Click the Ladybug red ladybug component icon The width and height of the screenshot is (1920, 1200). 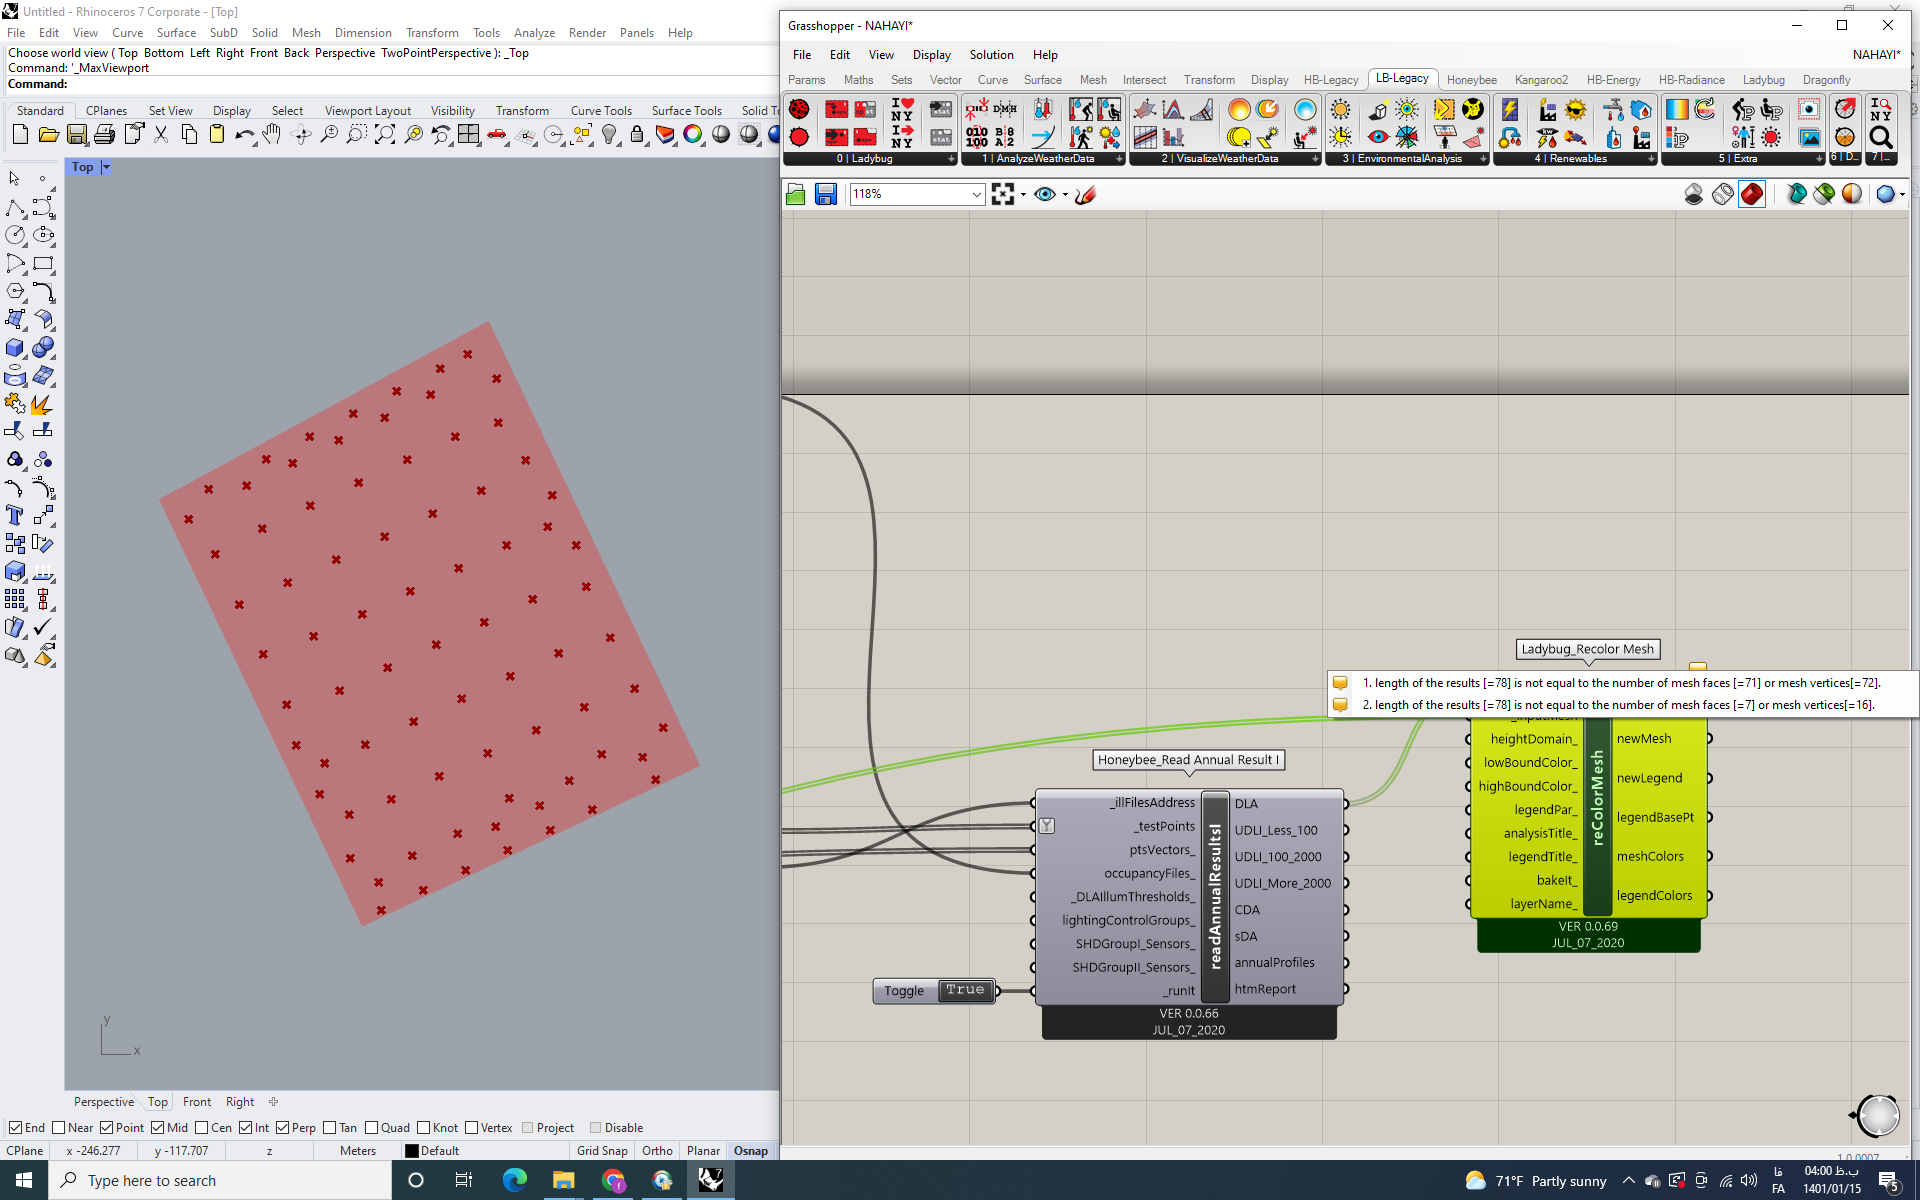799,109
